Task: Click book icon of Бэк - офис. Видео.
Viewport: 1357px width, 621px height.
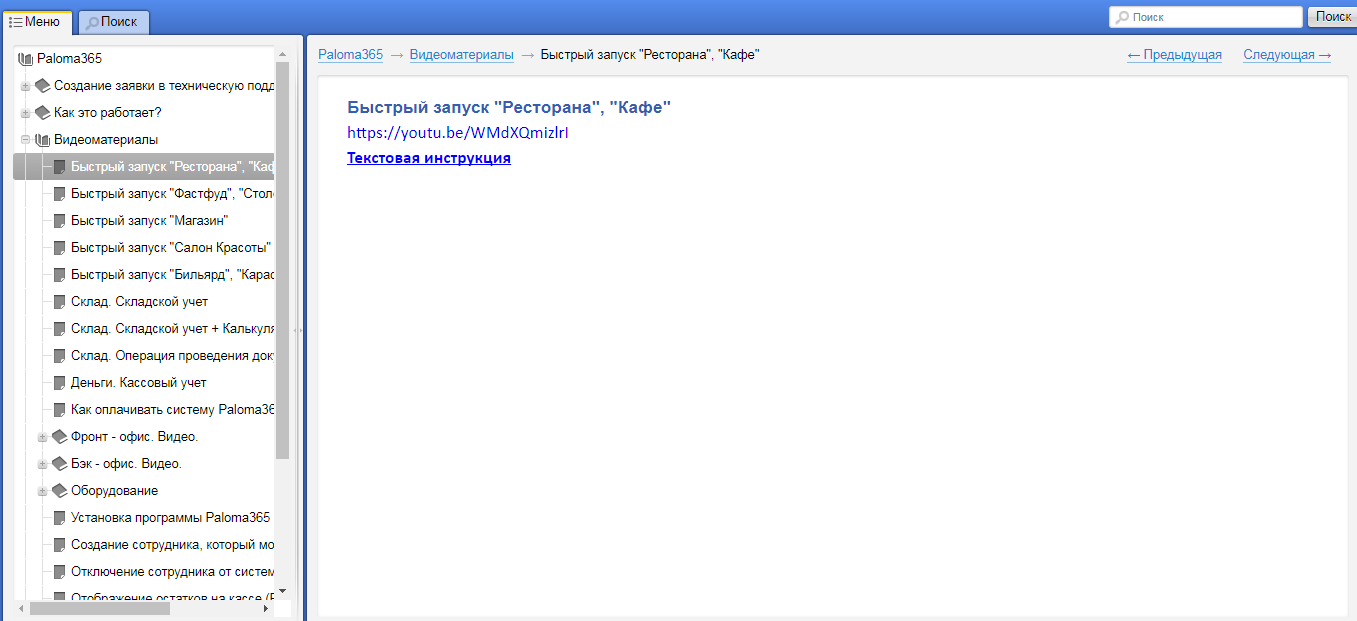Action: pyautogui.click(x=59, y=464)
